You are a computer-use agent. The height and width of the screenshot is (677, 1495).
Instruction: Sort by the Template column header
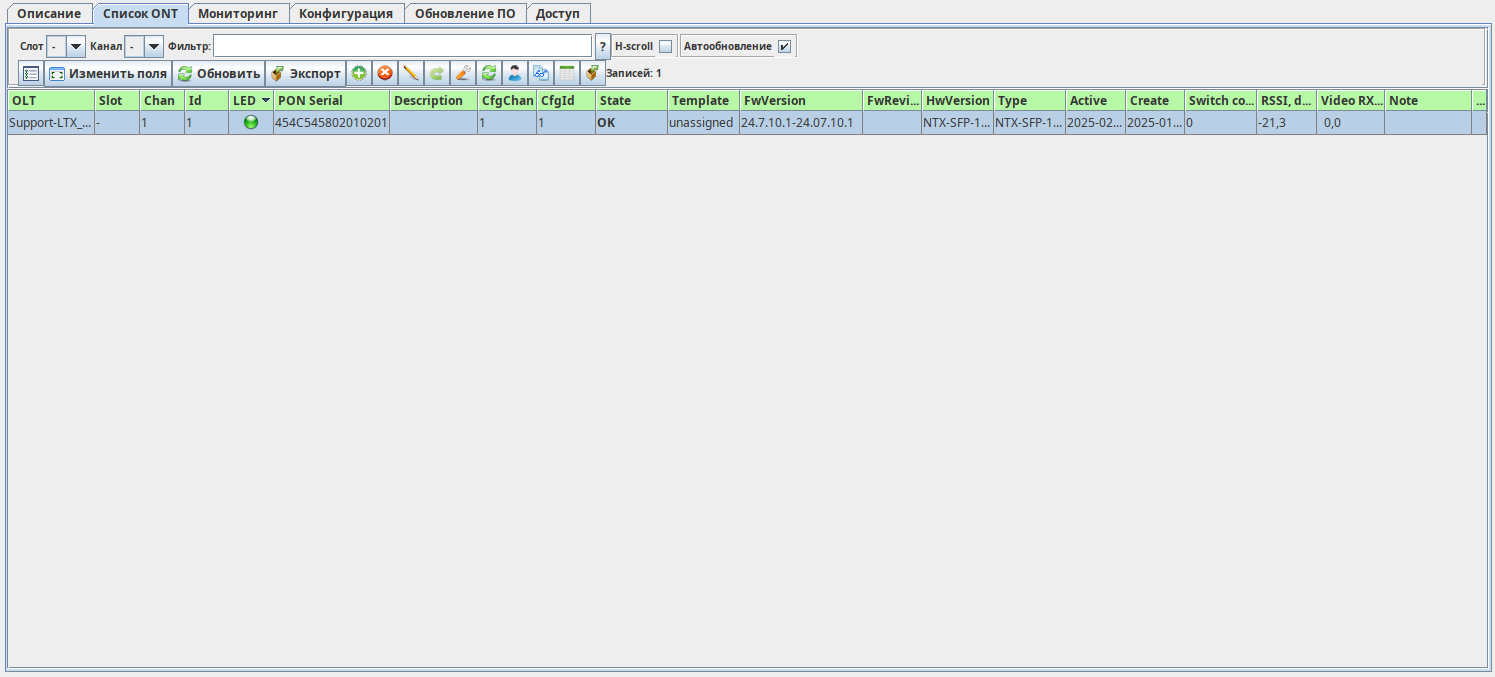click(x=704, y=100)
